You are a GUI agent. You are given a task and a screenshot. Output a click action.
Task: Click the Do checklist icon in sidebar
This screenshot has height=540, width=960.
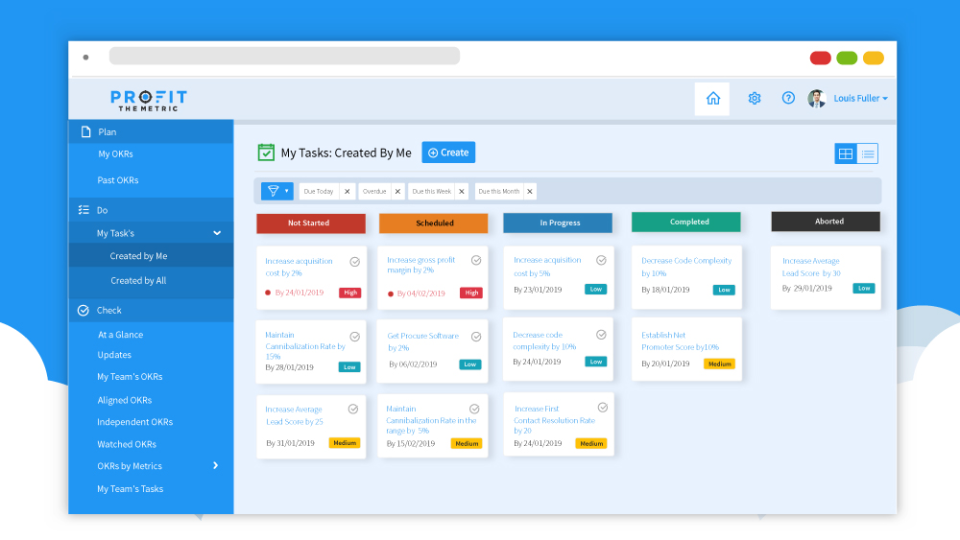[84, 210]
